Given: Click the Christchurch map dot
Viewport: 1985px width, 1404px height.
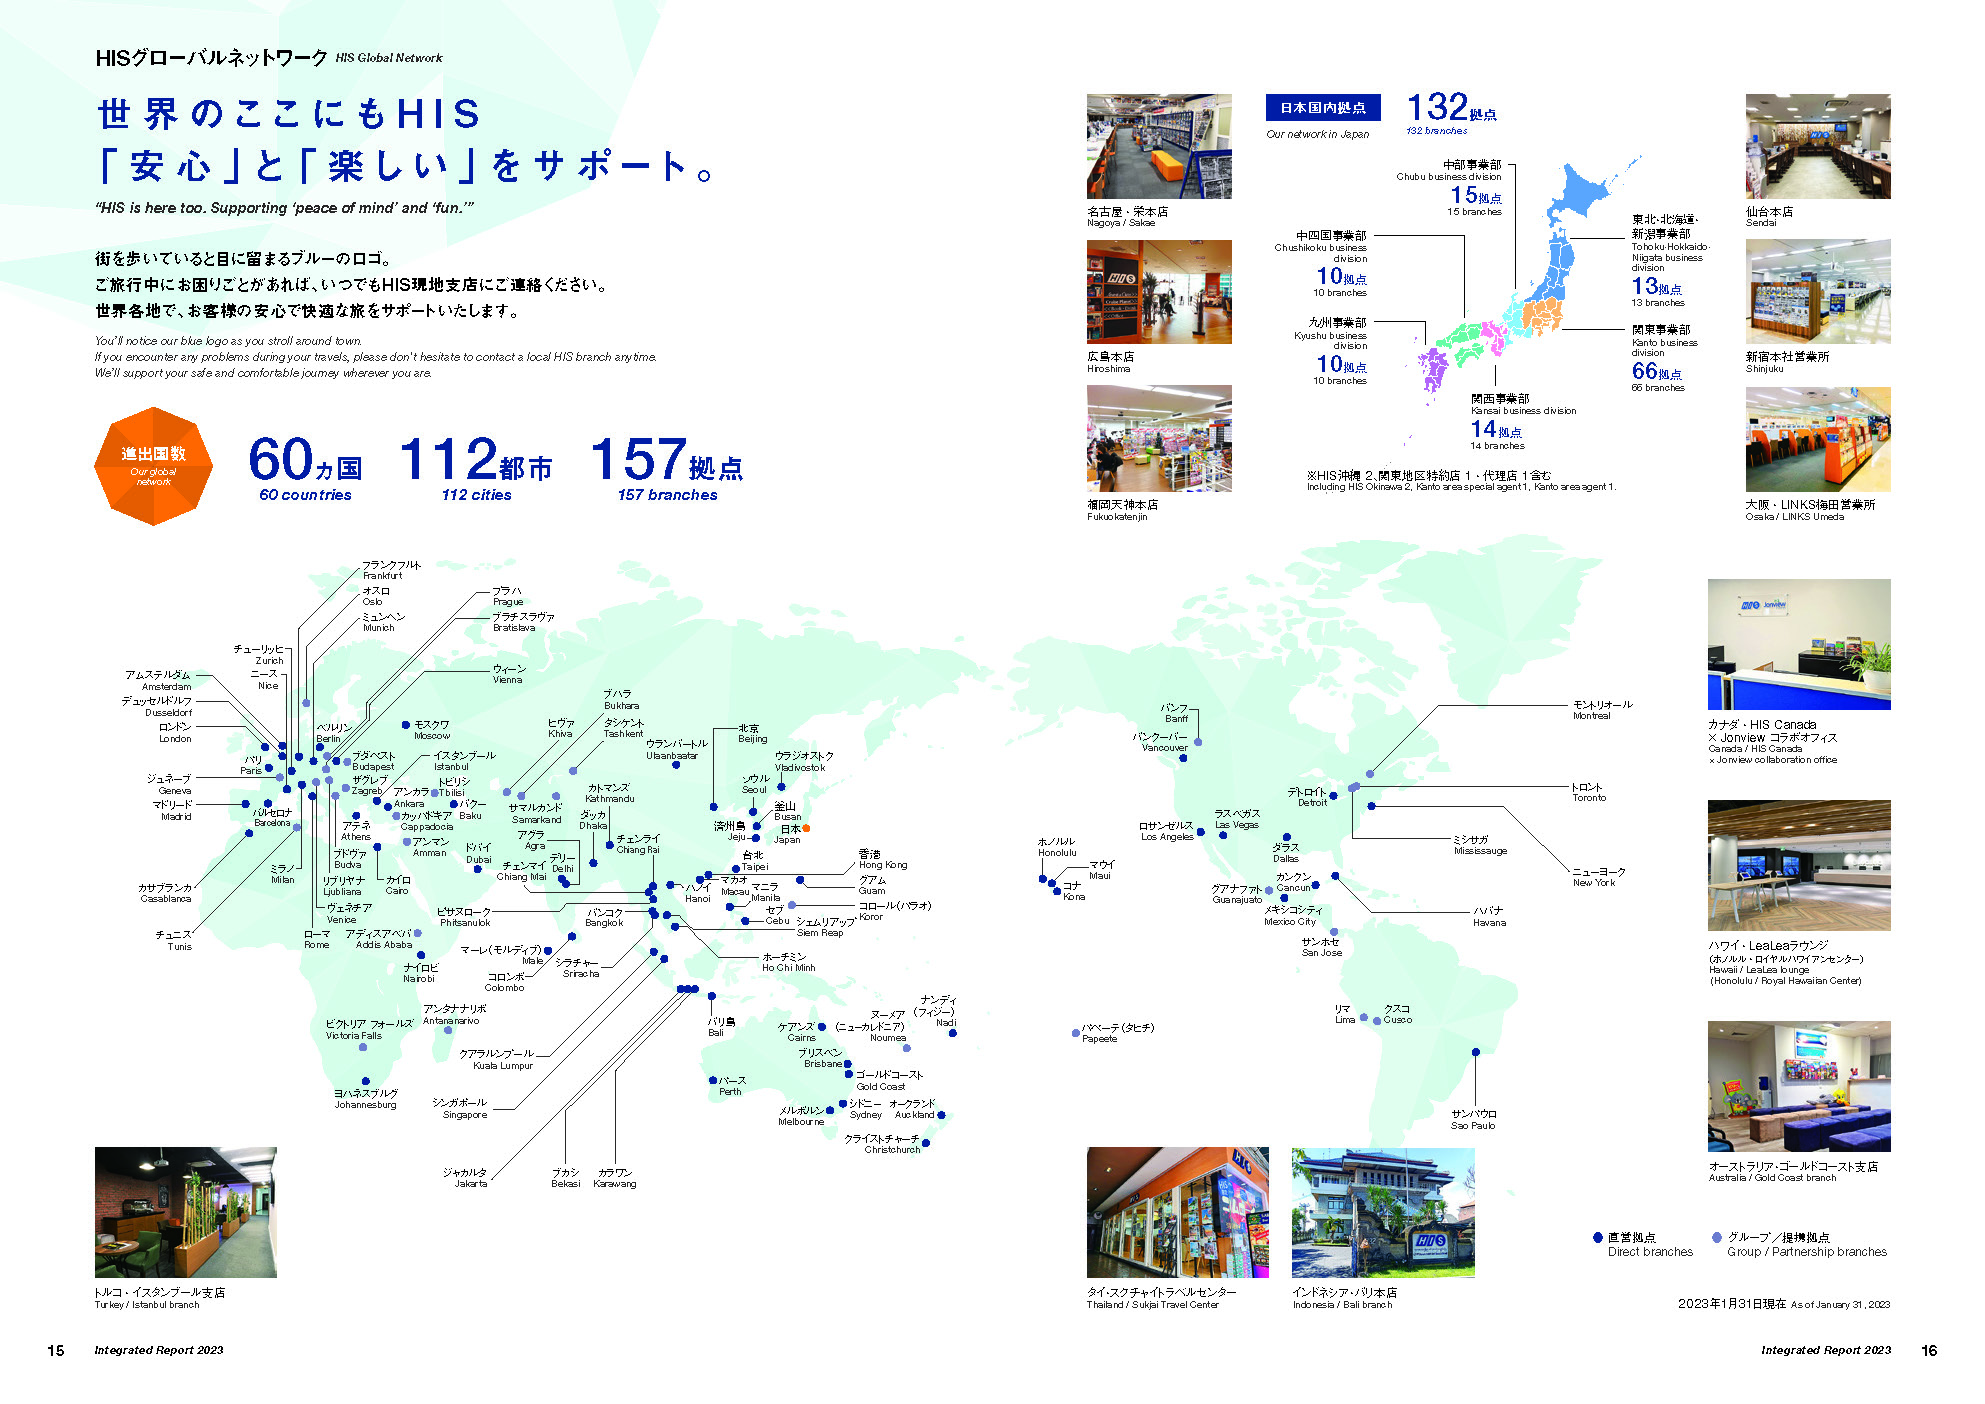Looking at the screenshot, I should [x=926, y=1143].
